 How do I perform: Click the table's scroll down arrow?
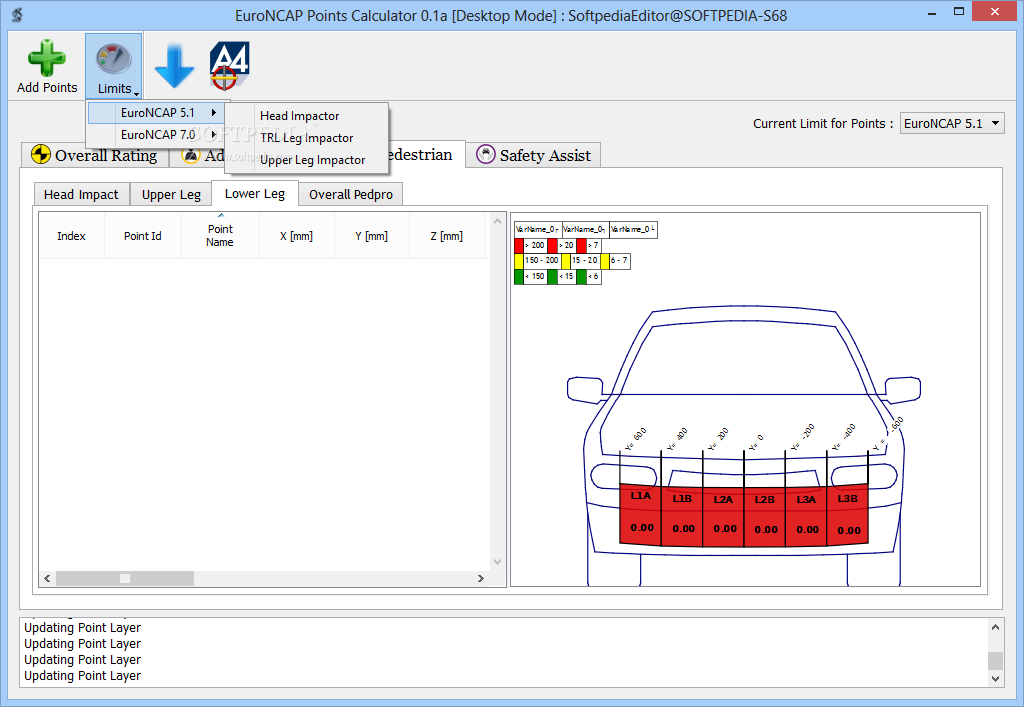[x=498, y=562]
